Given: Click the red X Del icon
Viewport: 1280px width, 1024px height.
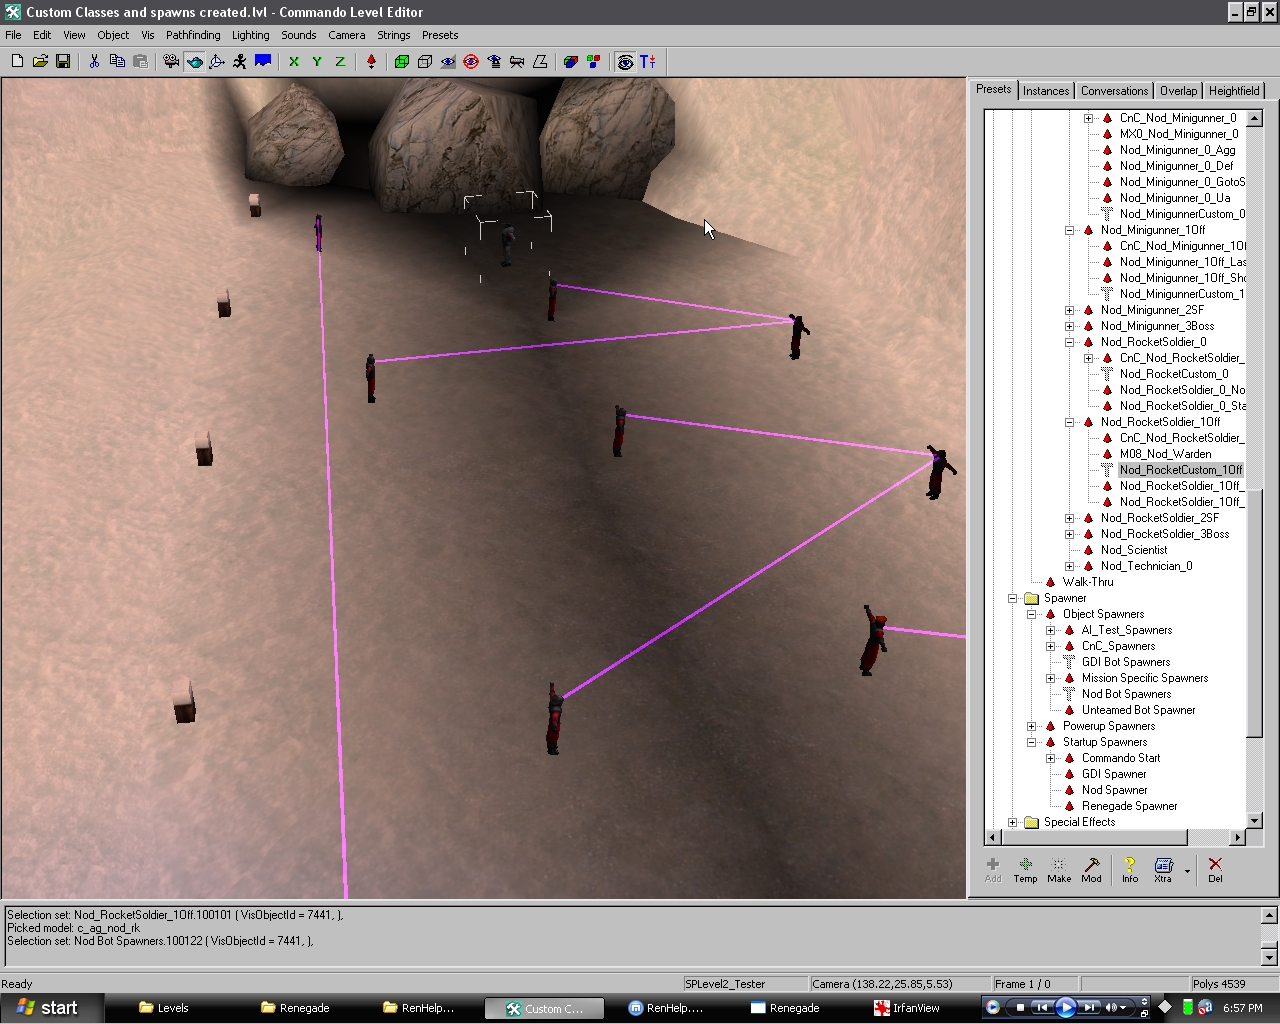Looking at the screenshot, I should point(1214,868).
